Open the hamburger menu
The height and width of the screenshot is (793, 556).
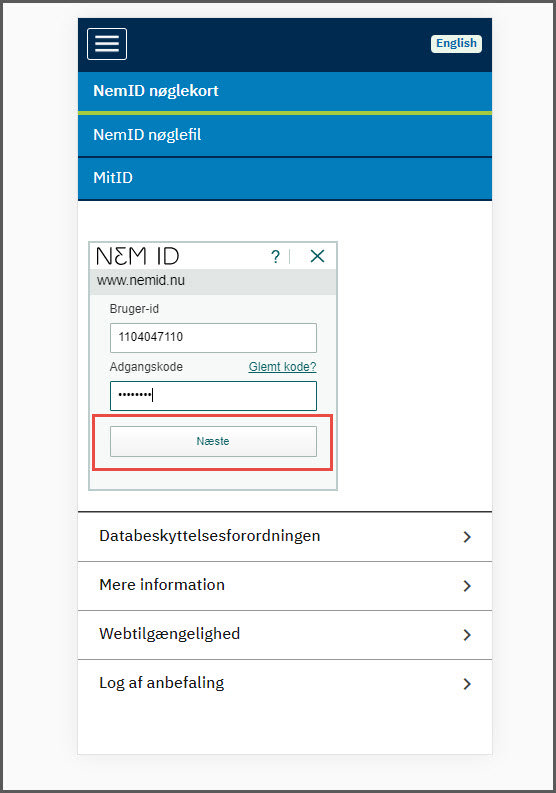point(107,44)
